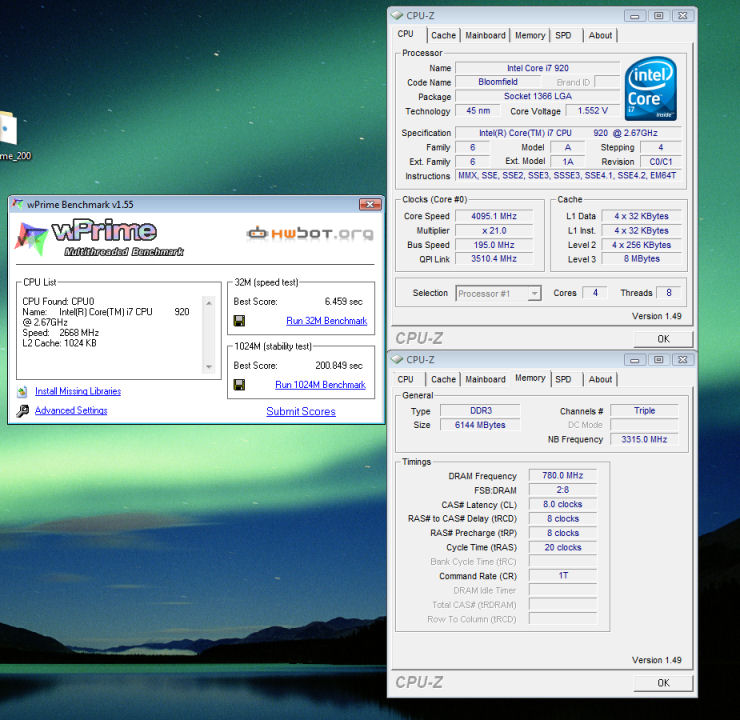The image size is (740, 720).
Task: Close the wPrime Benchmark window
Action: click(370, 204)
